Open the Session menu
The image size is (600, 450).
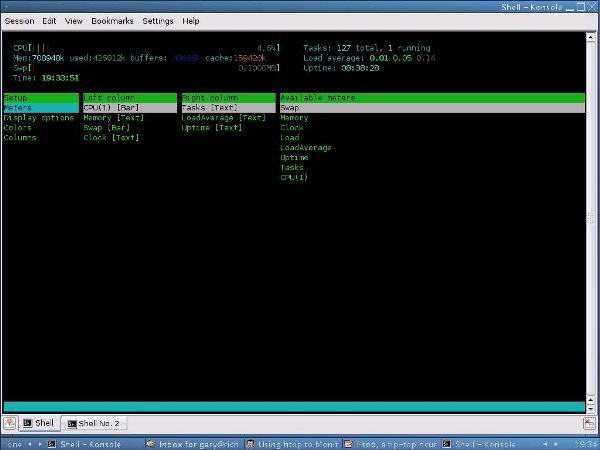(x=19, y=20)
